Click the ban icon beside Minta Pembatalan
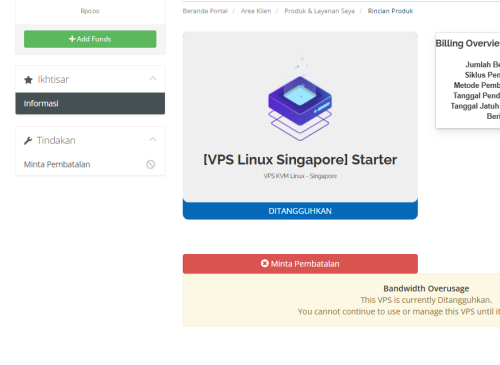This screenshot has width=500, height=365. pyautogui.click(x=150, y=164)
